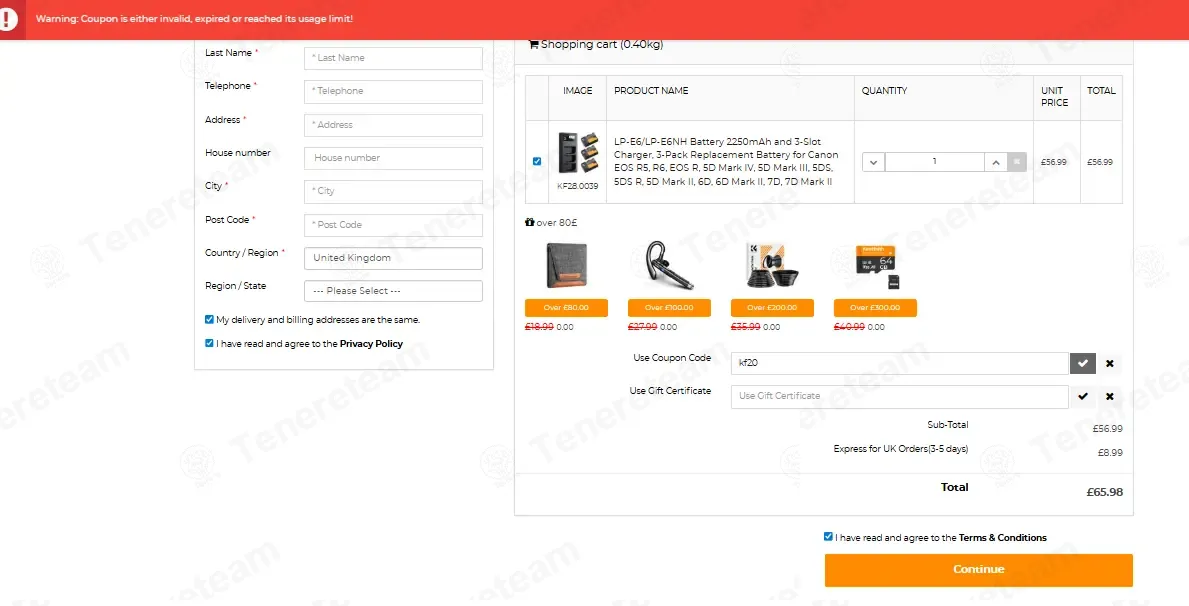The width and height of the screenshot is (1189, 606).
Task: Increase quantity with up arrow
Action: [995, 162]
